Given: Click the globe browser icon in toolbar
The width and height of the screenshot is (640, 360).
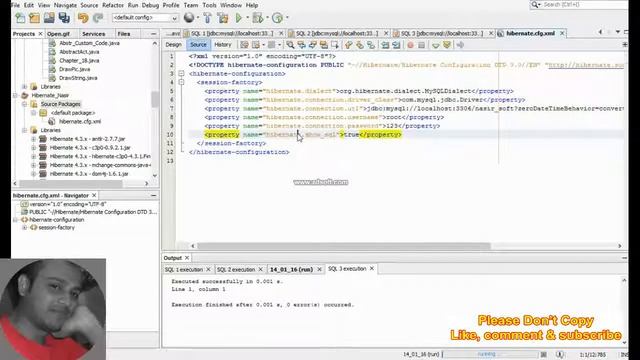Looking at the screenshot, I should [x=189, y=18].
